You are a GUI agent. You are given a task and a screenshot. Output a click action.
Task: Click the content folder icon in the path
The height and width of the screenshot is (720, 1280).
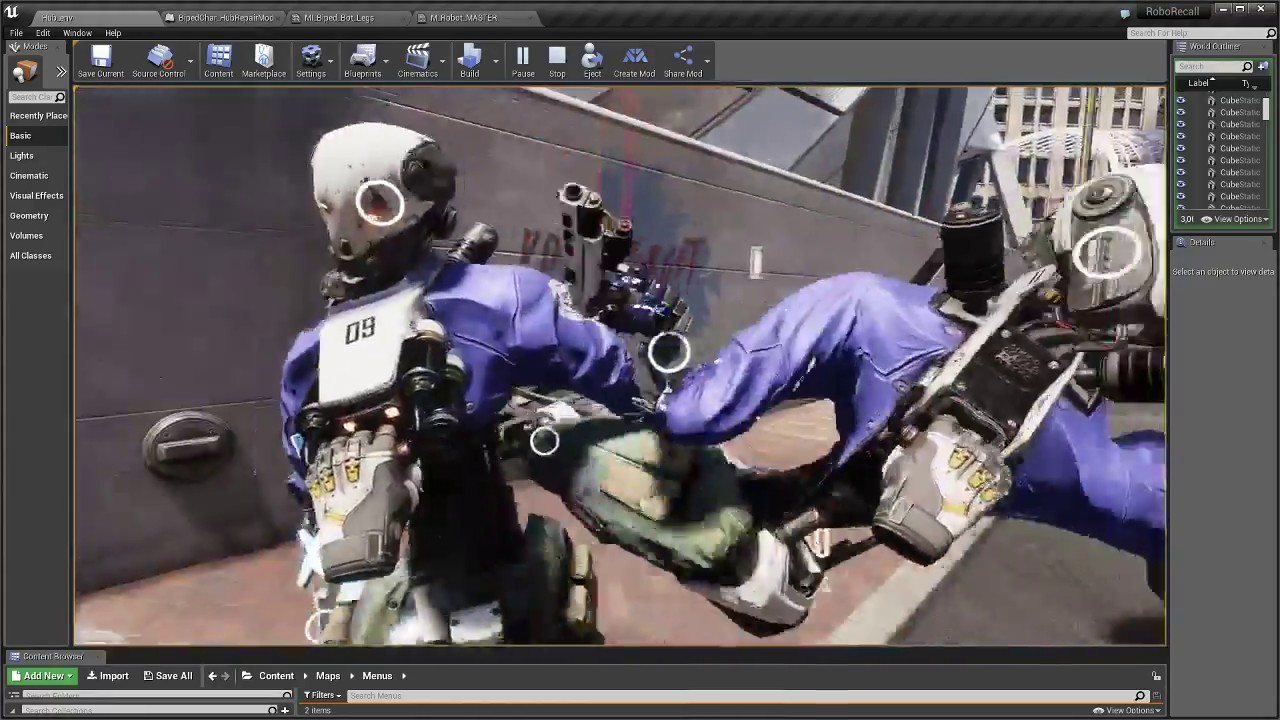point(247,676)
